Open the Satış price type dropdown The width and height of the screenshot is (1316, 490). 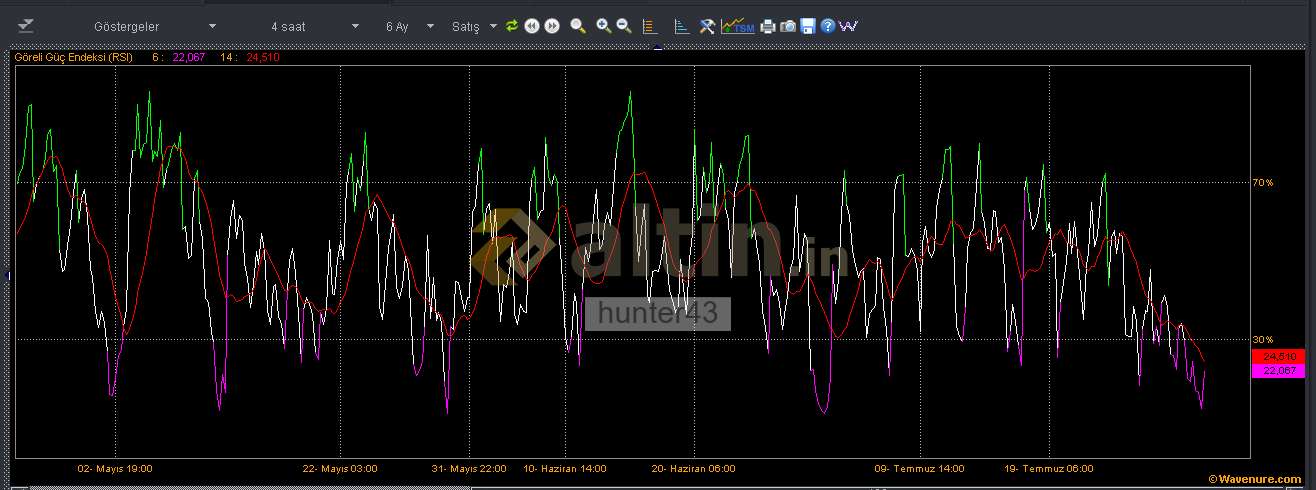[x=474, y=27]
